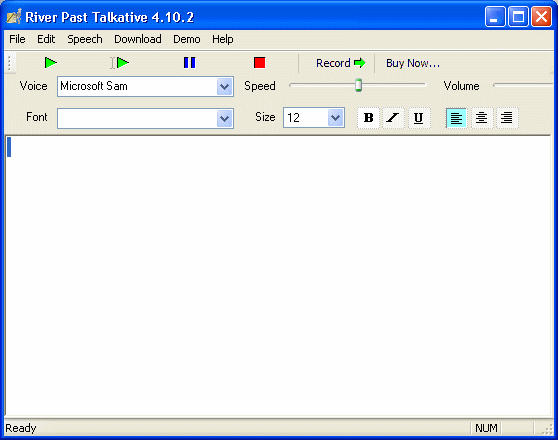Click the Buy Now... button
The width and height of the screenshot is (558, 440).
coord(413,63)
